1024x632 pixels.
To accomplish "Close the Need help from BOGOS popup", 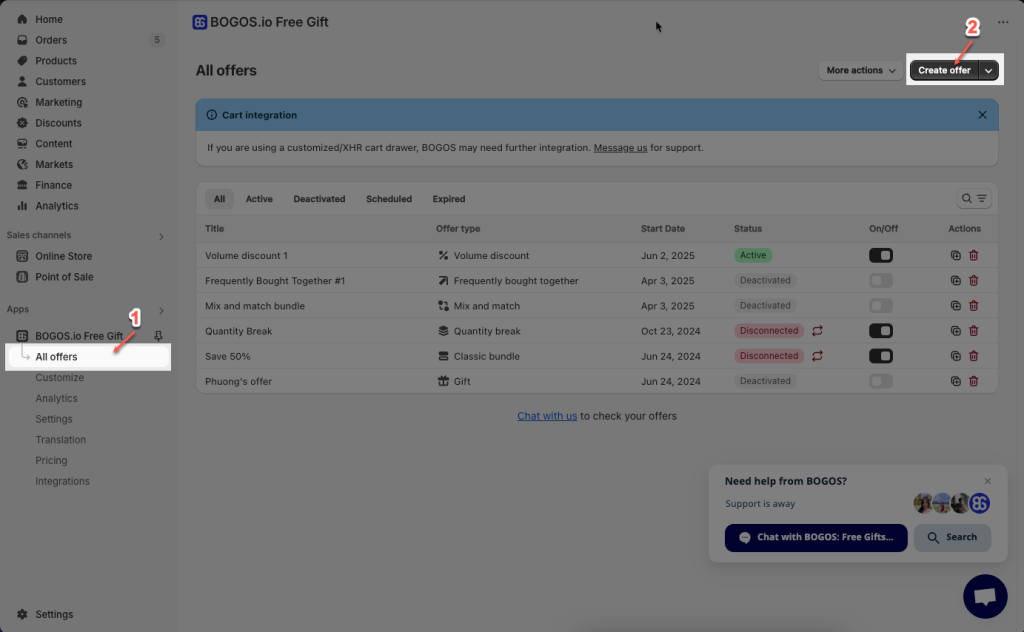I will (x=987, y=481).
